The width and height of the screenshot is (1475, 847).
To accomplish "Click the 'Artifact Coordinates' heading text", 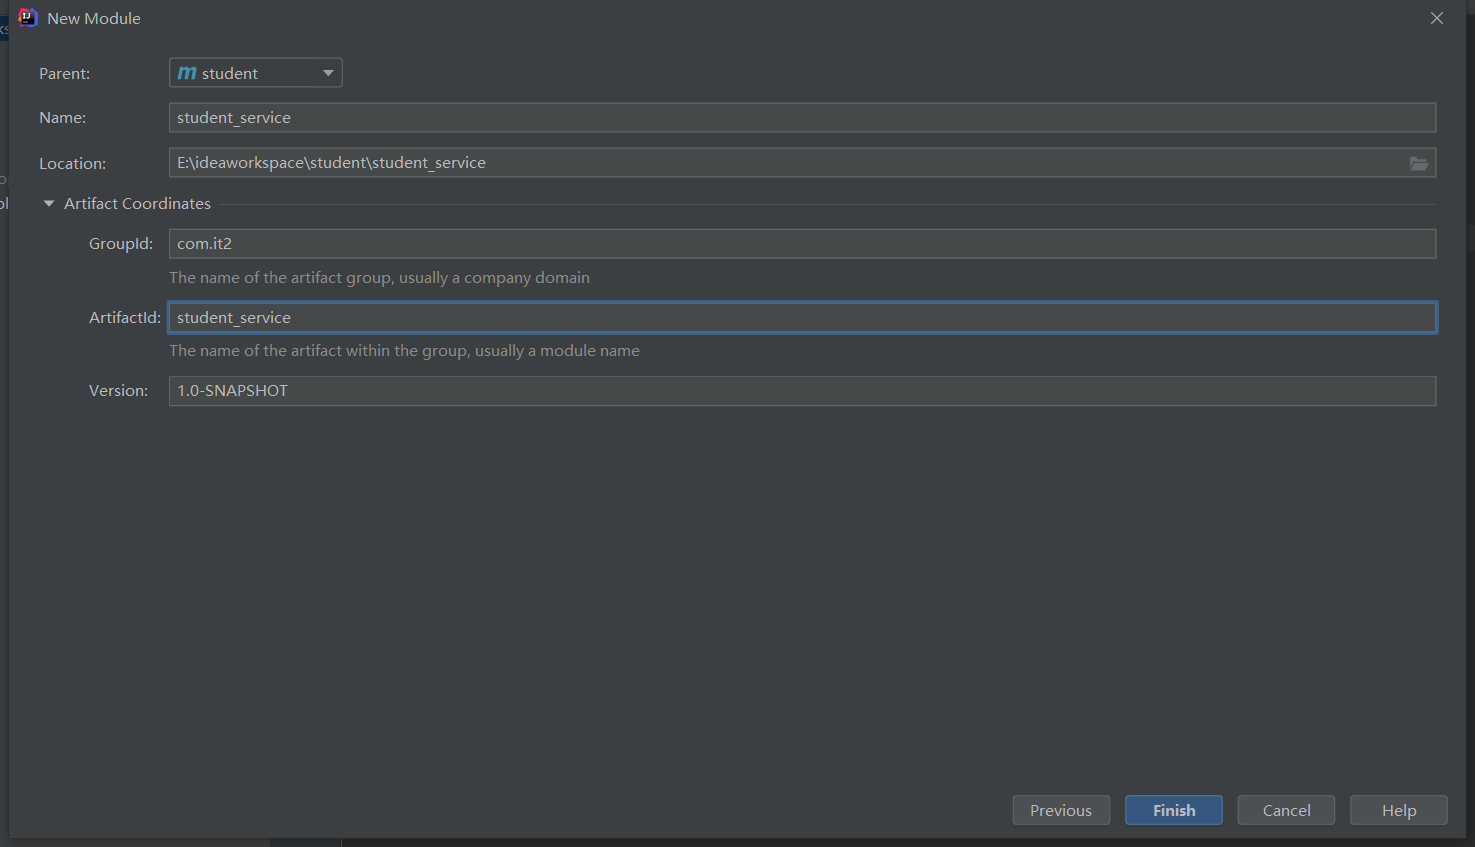I will click(137, 203).
